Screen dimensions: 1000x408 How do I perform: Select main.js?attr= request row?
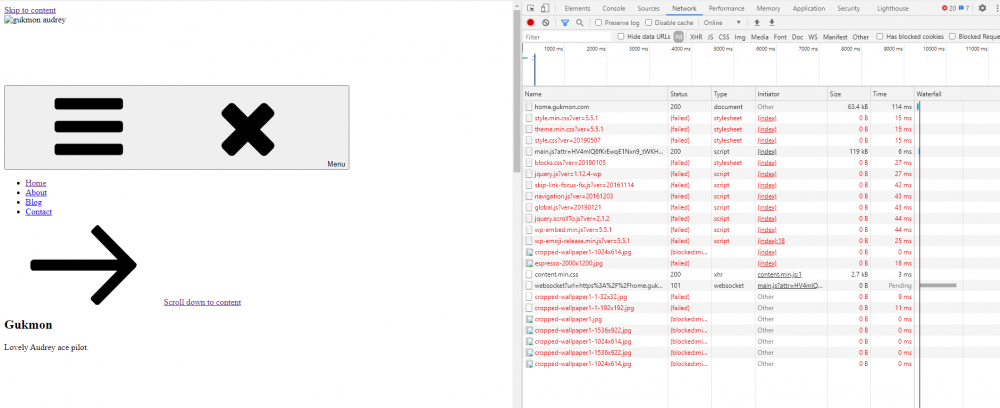pyautogui.click(x=761, y=151)
